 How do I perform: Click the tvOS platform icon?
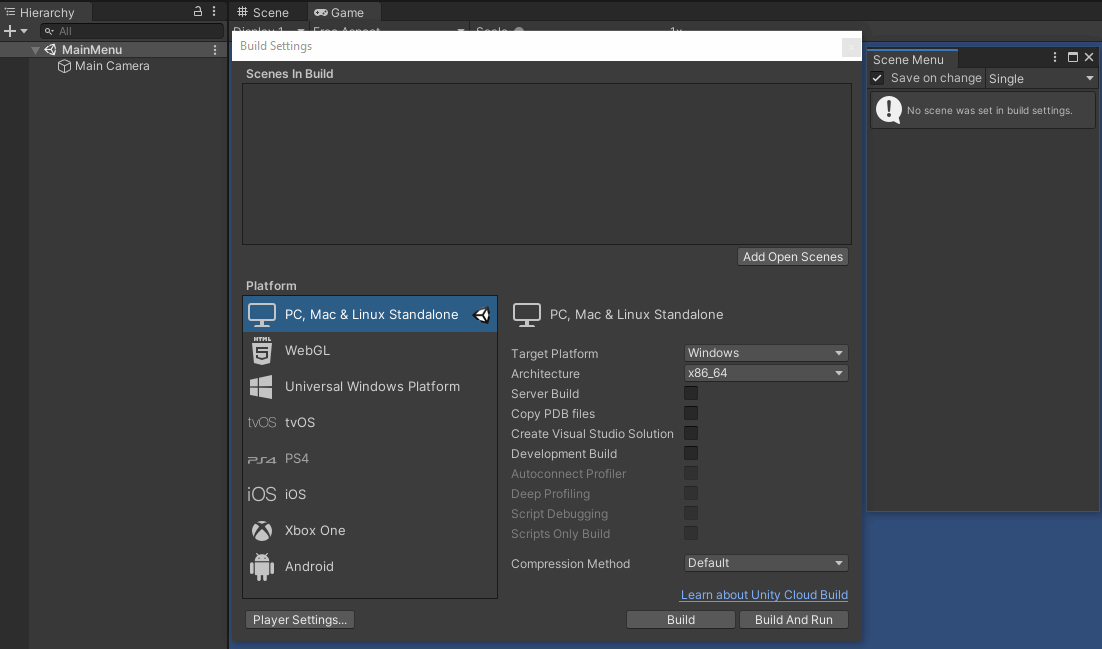pos(261,423)
